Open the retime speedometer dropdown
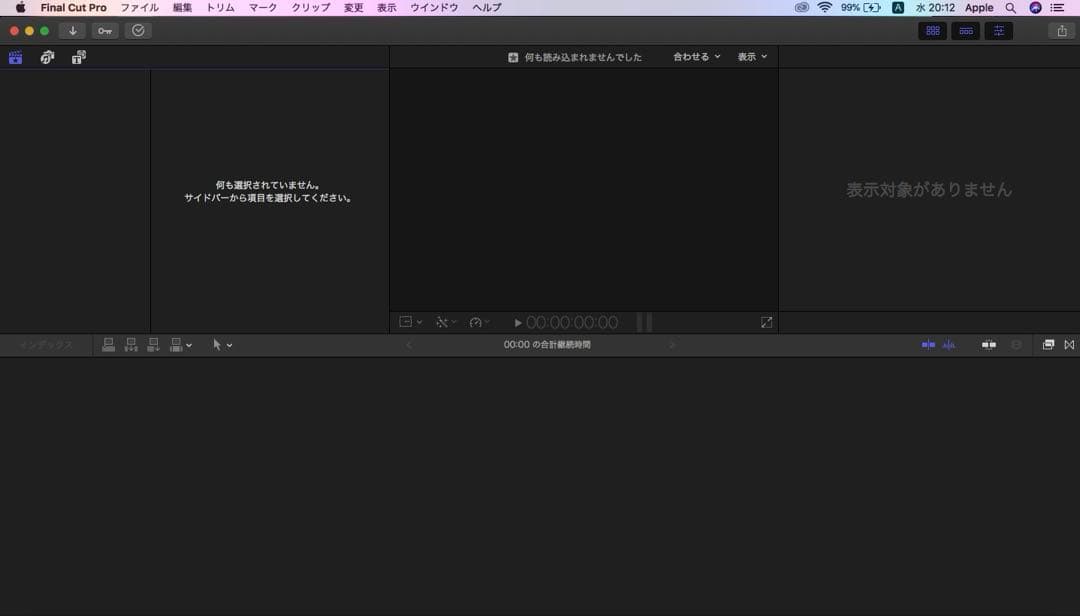The height and width of the screenshot is (616, 1080). tap(479, 322)
